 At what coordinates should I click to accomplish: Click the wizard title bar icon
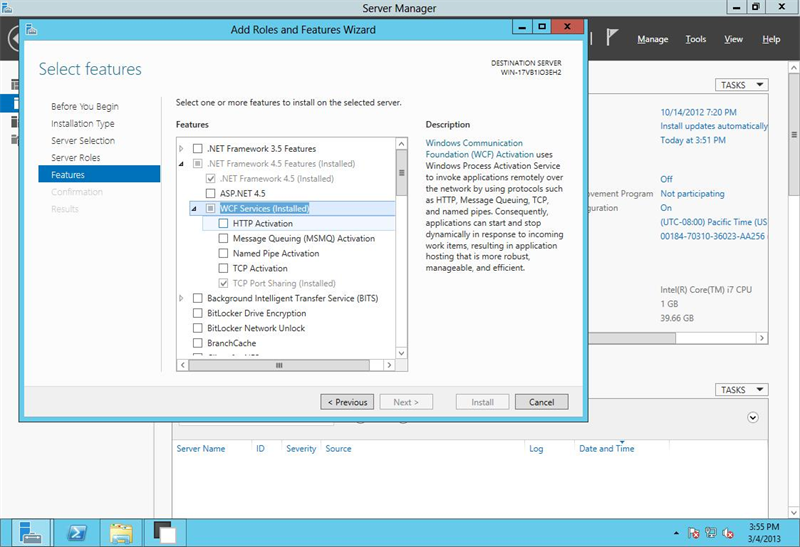pyautogui.click(x=31, y=30)
